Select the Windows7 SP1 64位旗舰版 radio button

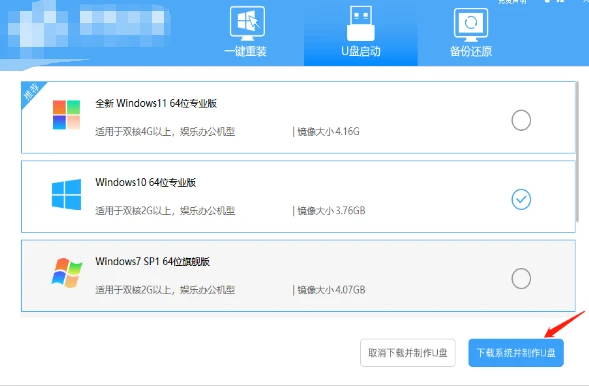(521, 279)
